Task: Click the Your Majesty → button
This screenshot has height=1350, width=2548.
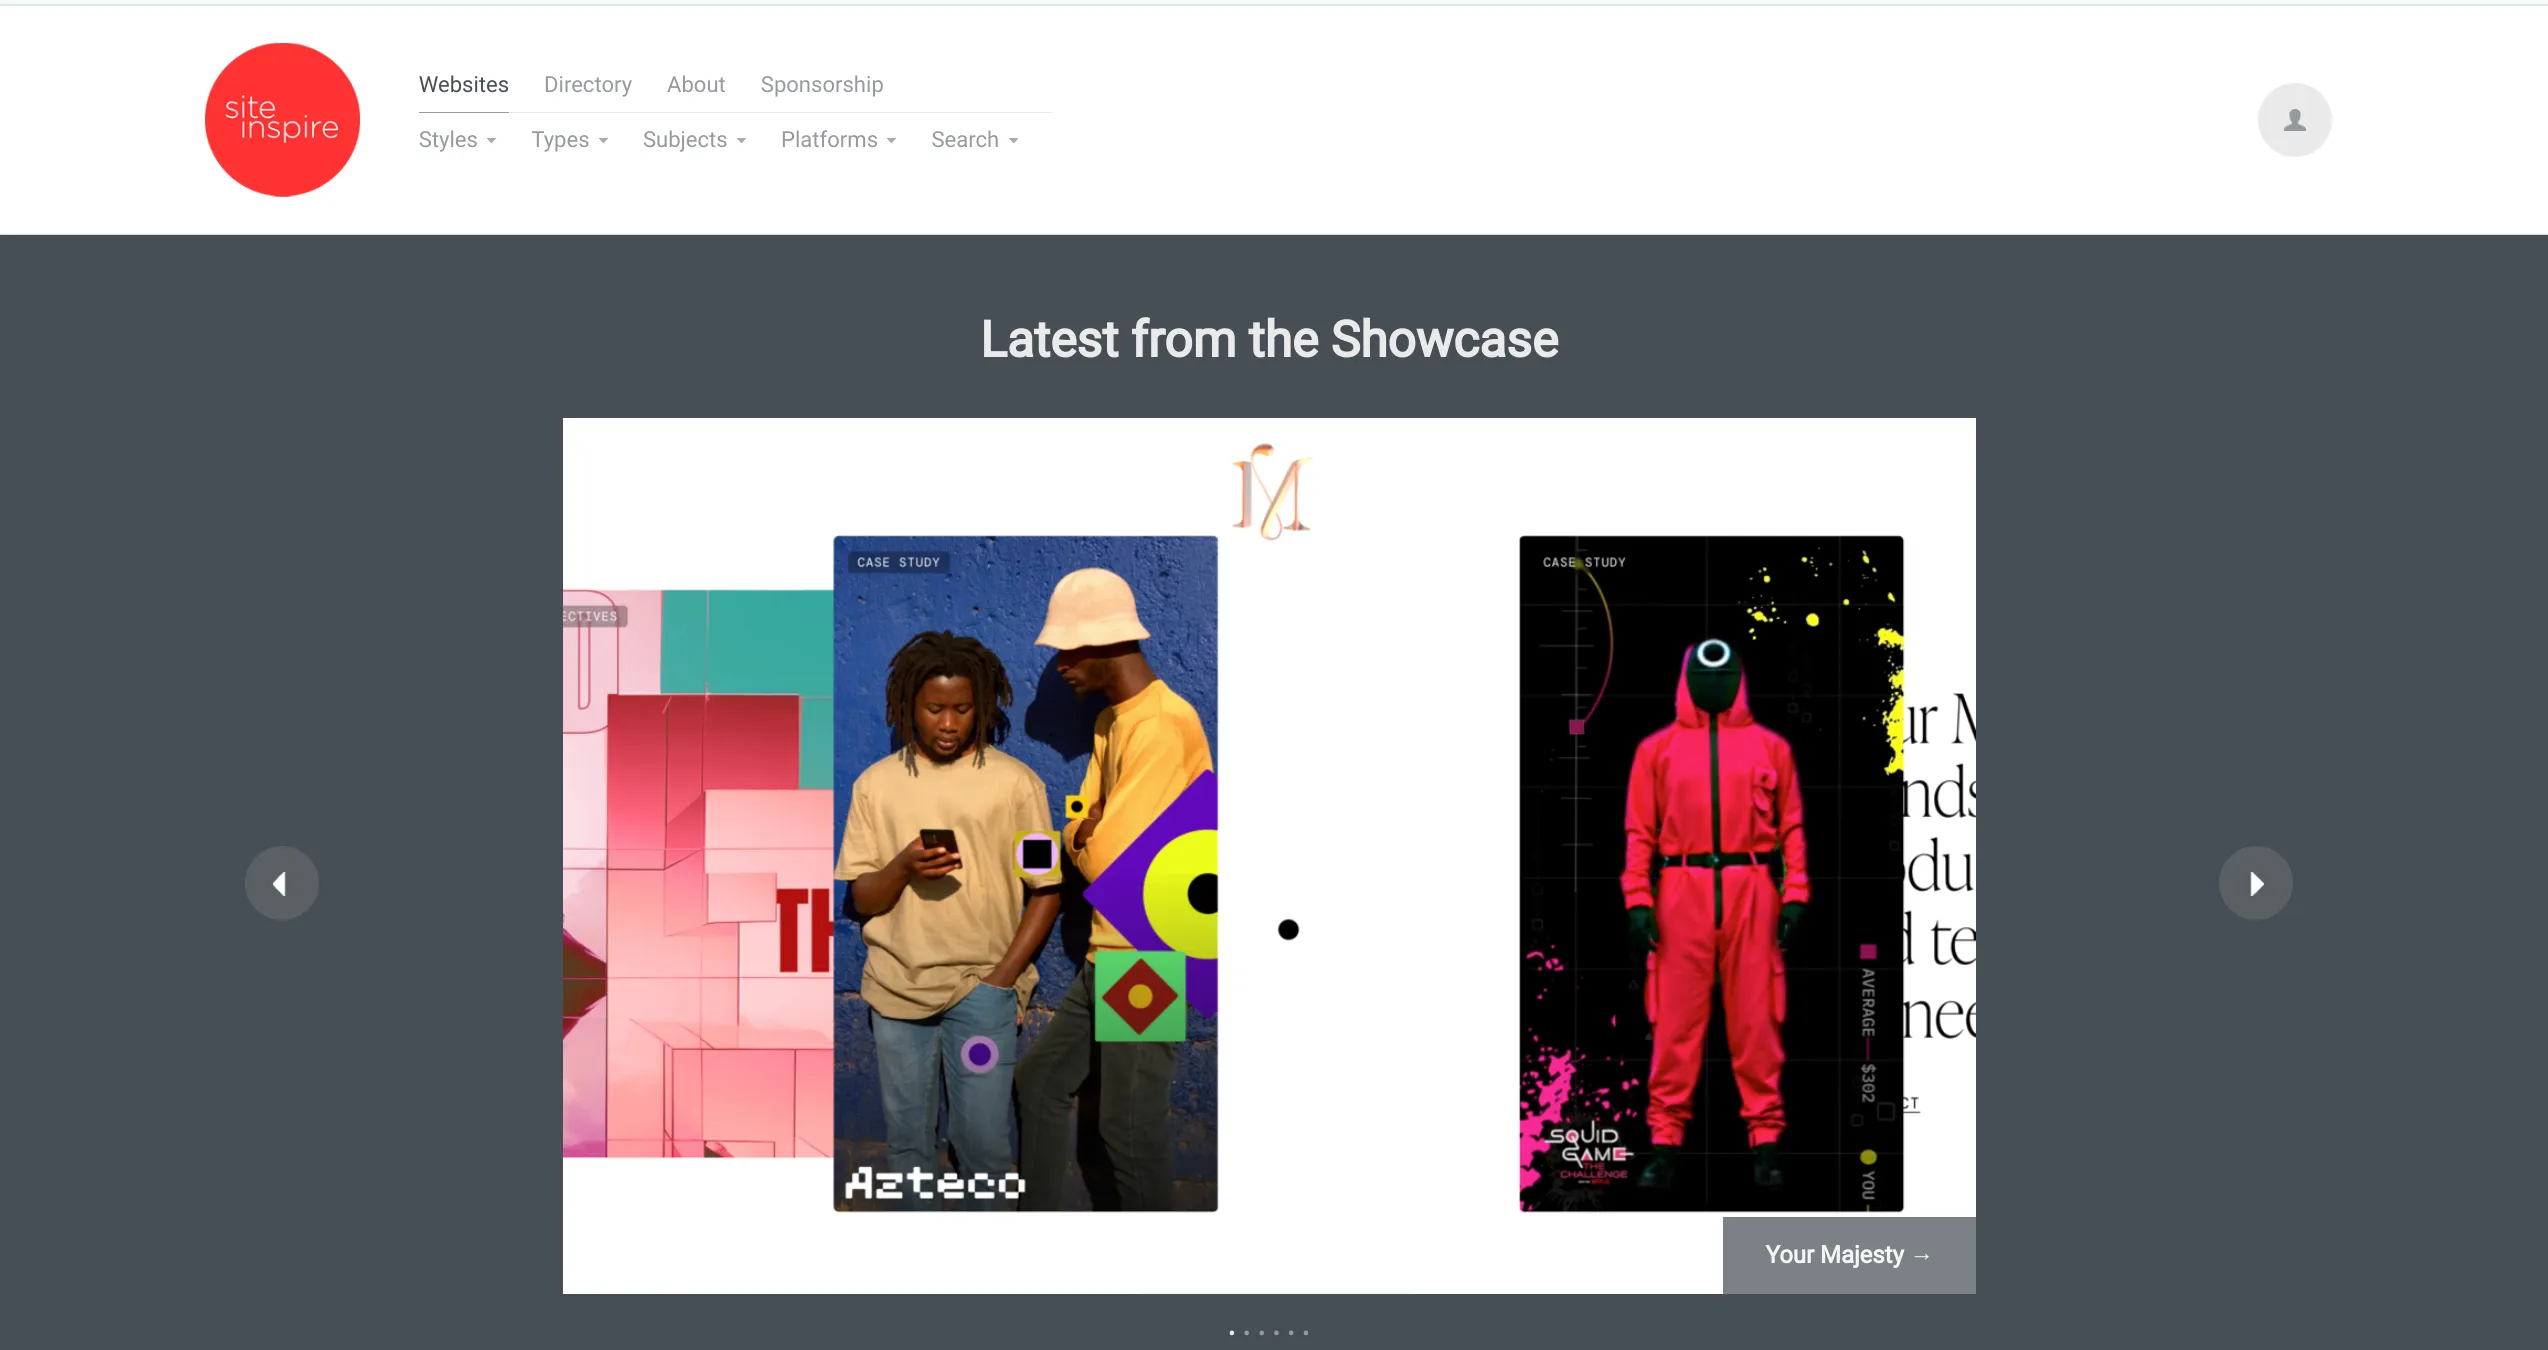Action: pyautogui.click(x=1848, y=1255)
